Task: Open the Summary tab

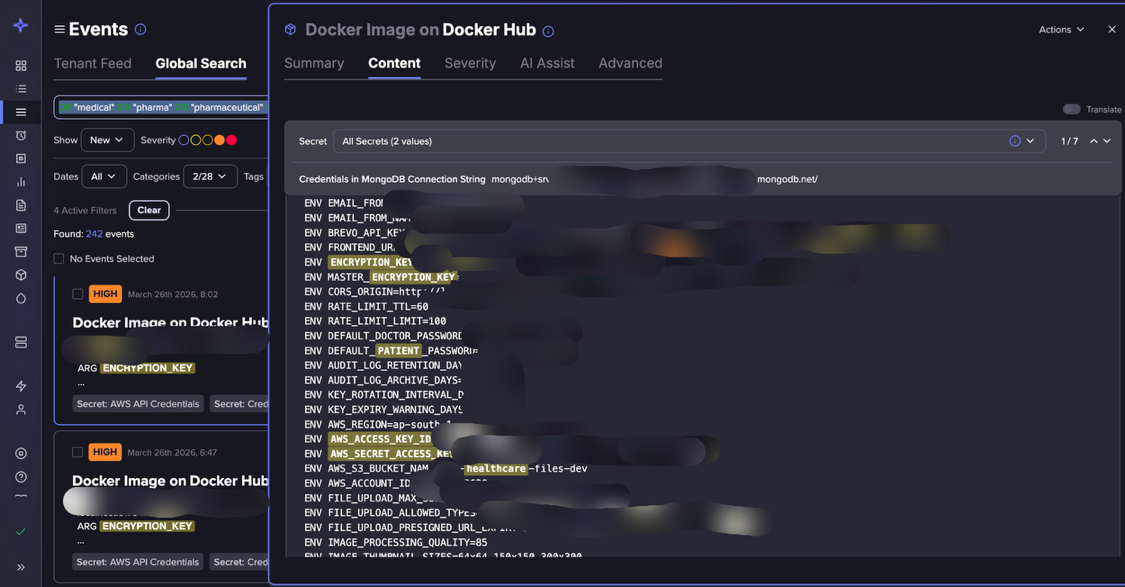Action: [x=314, y=63]
